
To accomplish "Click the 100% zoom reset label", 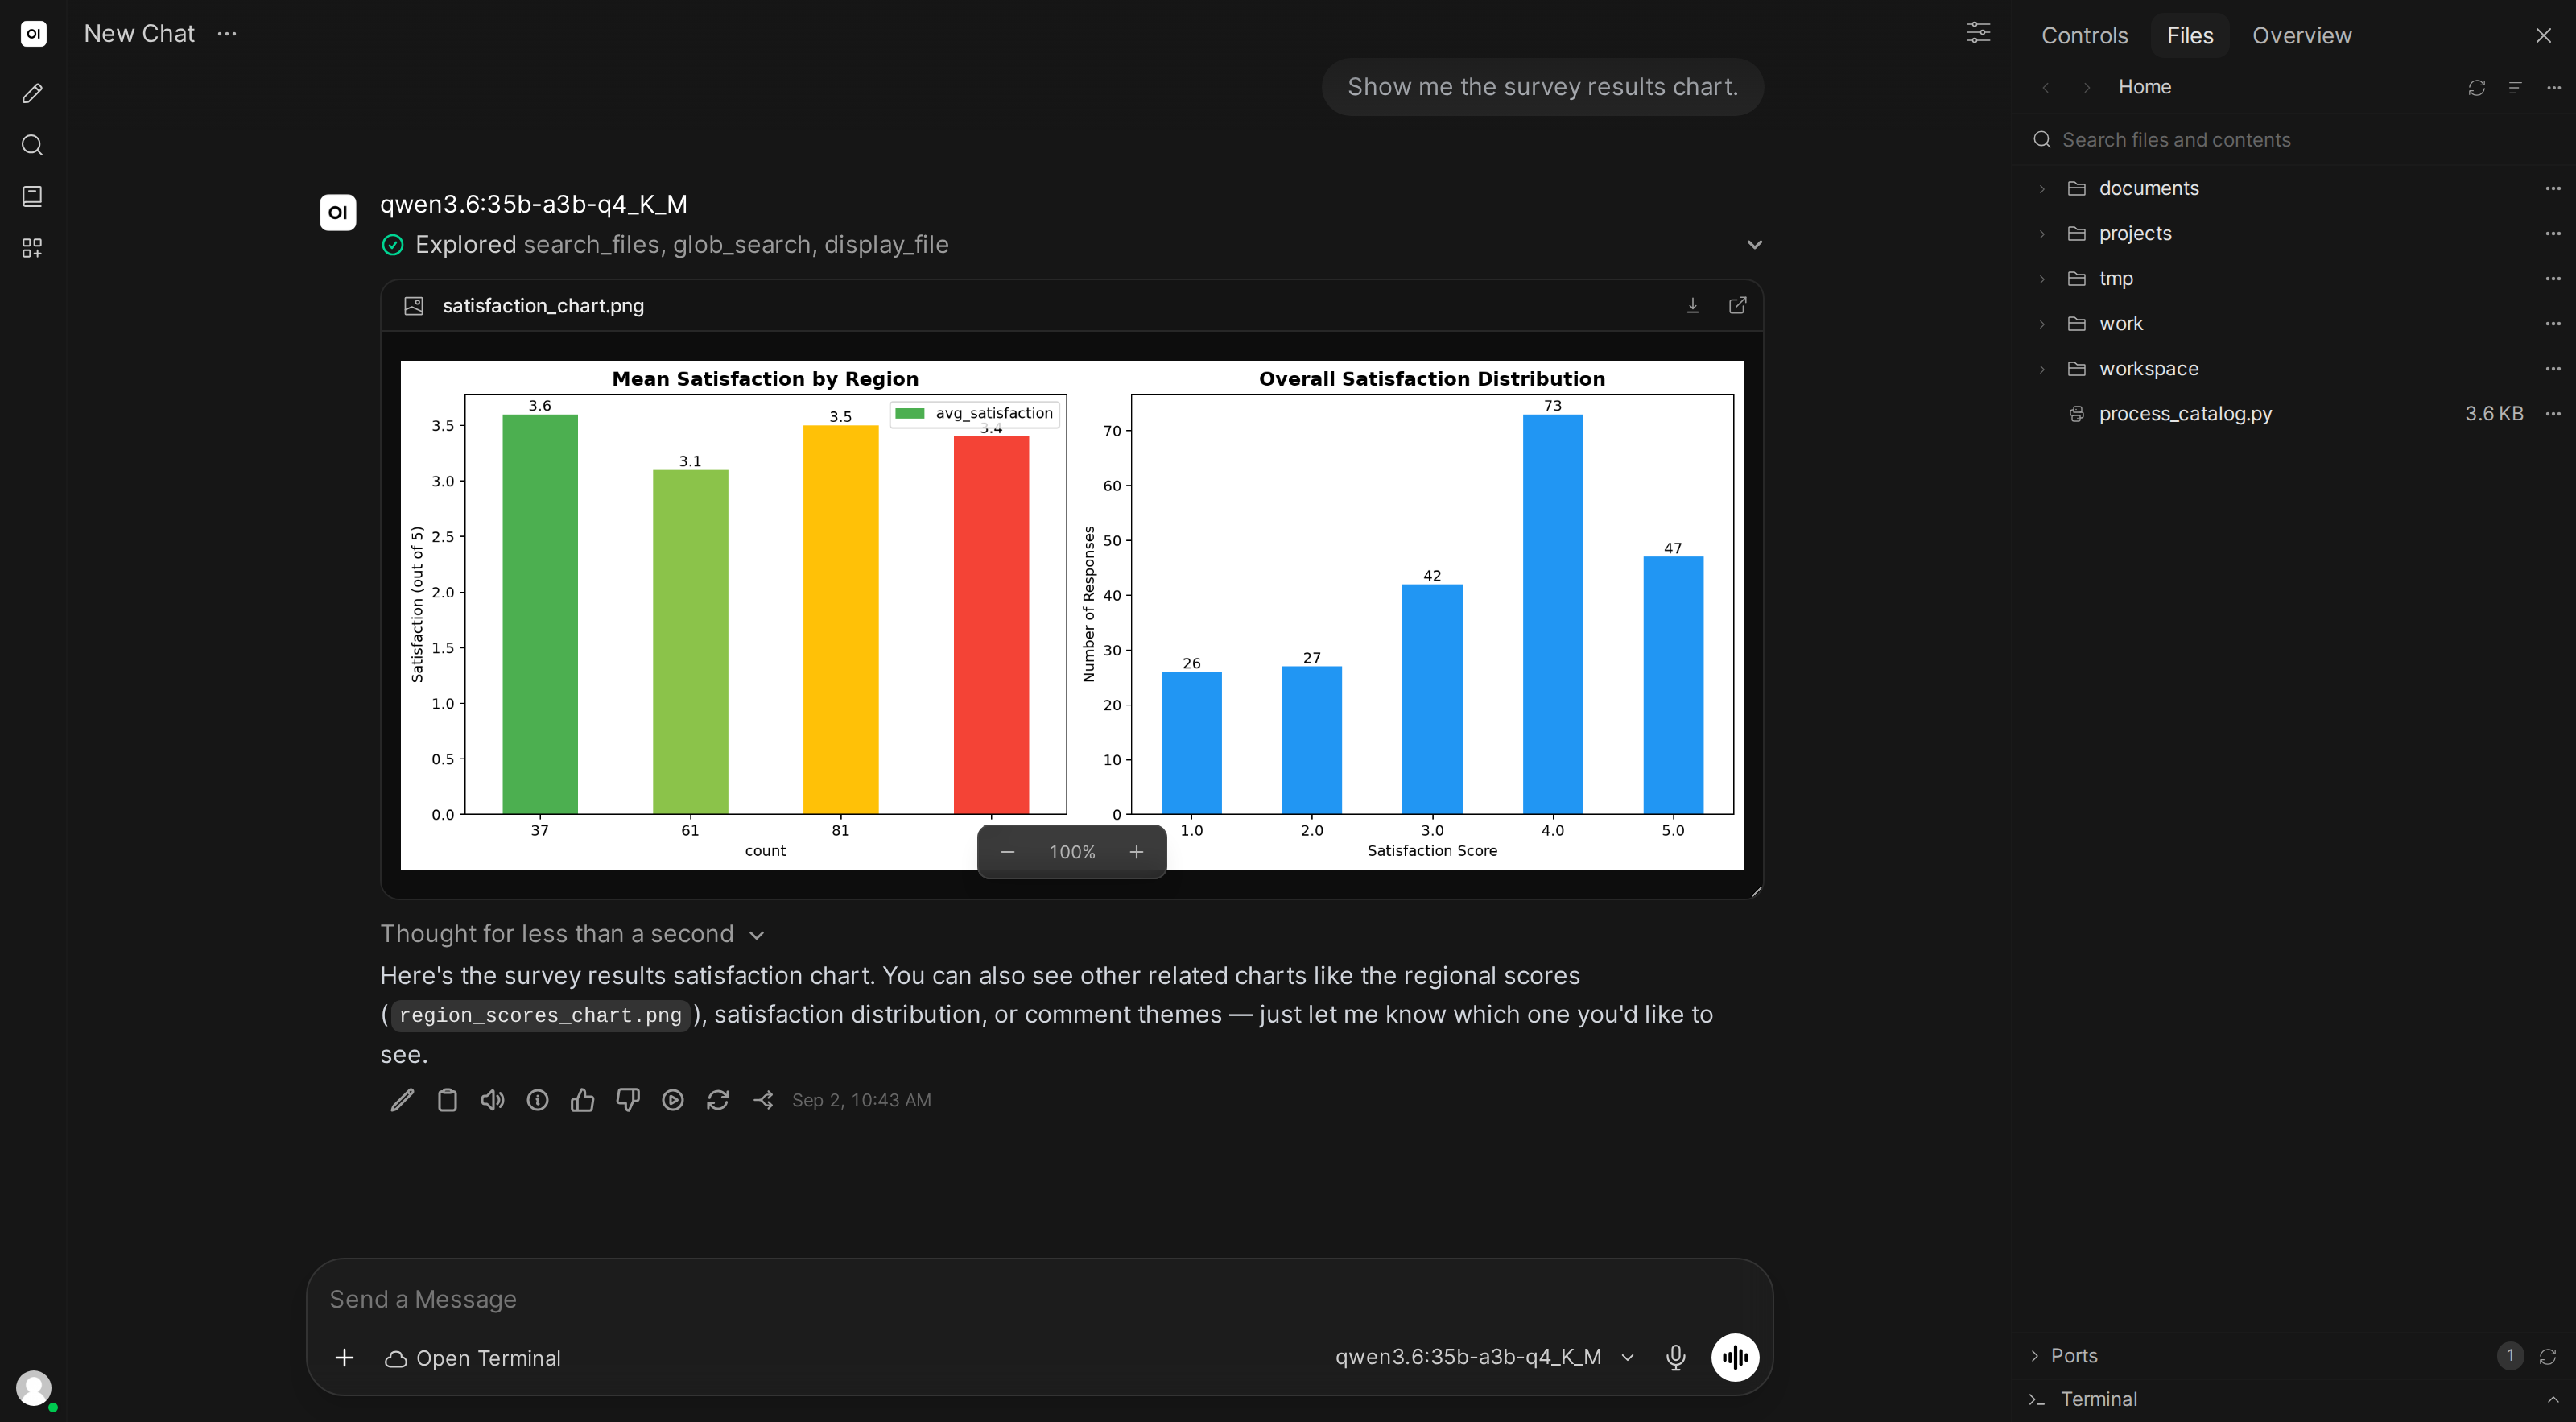I will [x=1072, y=852].
